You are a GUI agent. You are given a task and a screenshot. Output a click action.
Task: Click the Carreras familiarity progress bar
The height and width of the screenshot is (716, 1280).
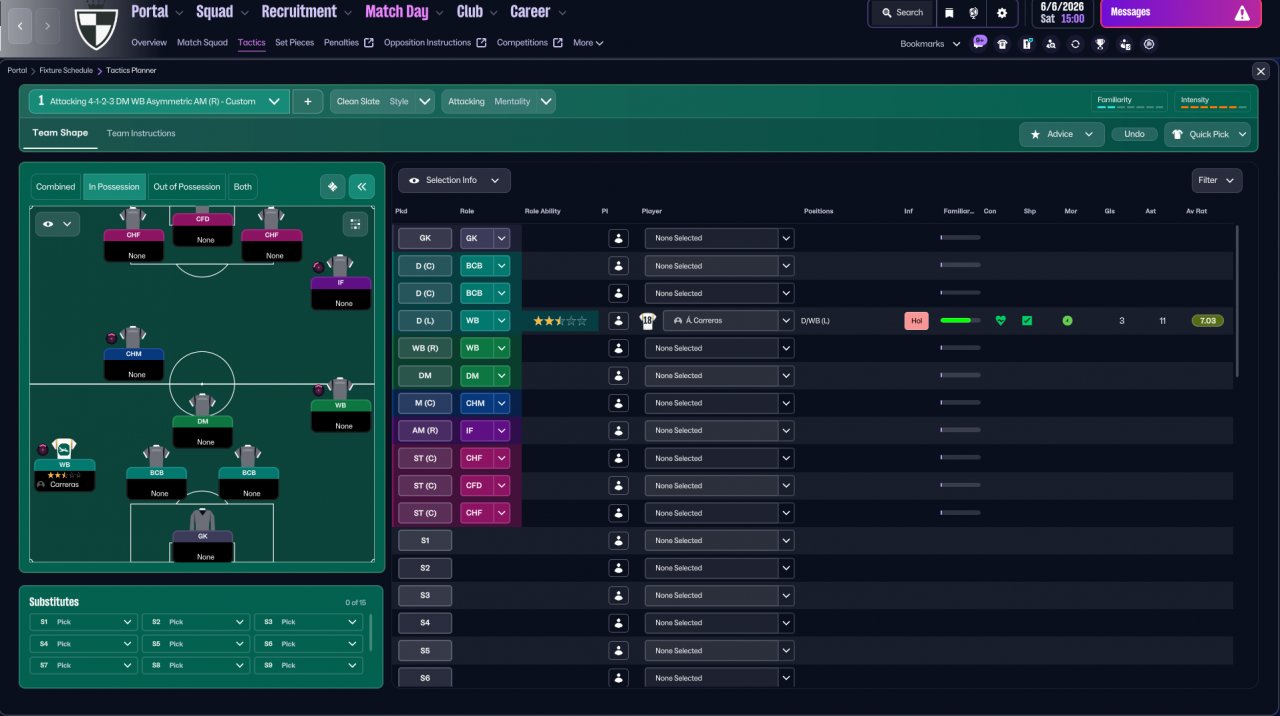(x=960, y=321)
